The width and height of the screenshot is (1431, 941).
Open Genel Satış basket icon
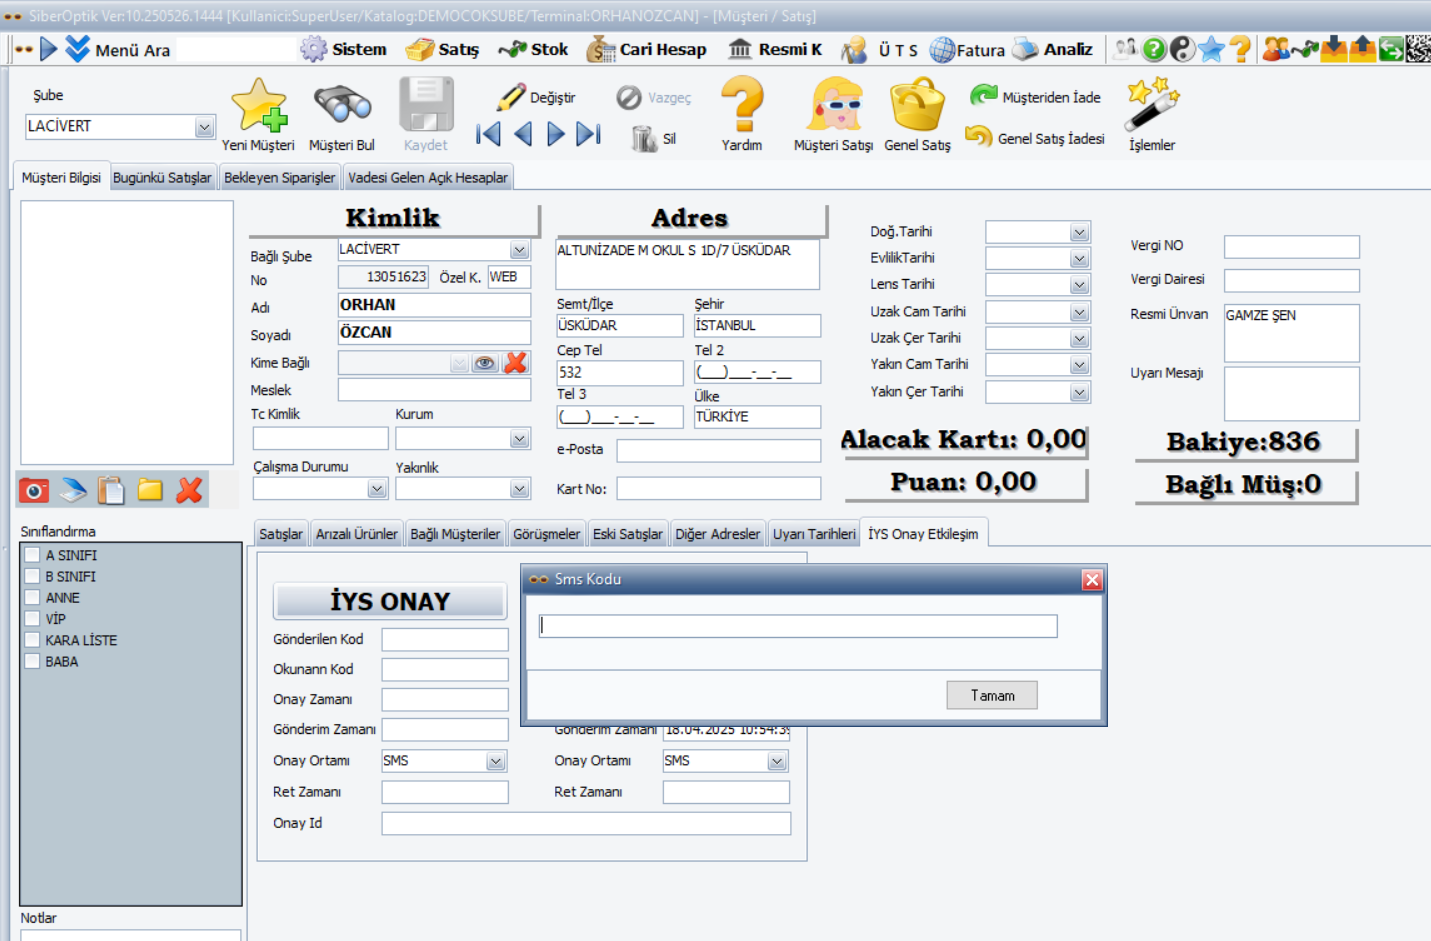click(917, 106)
